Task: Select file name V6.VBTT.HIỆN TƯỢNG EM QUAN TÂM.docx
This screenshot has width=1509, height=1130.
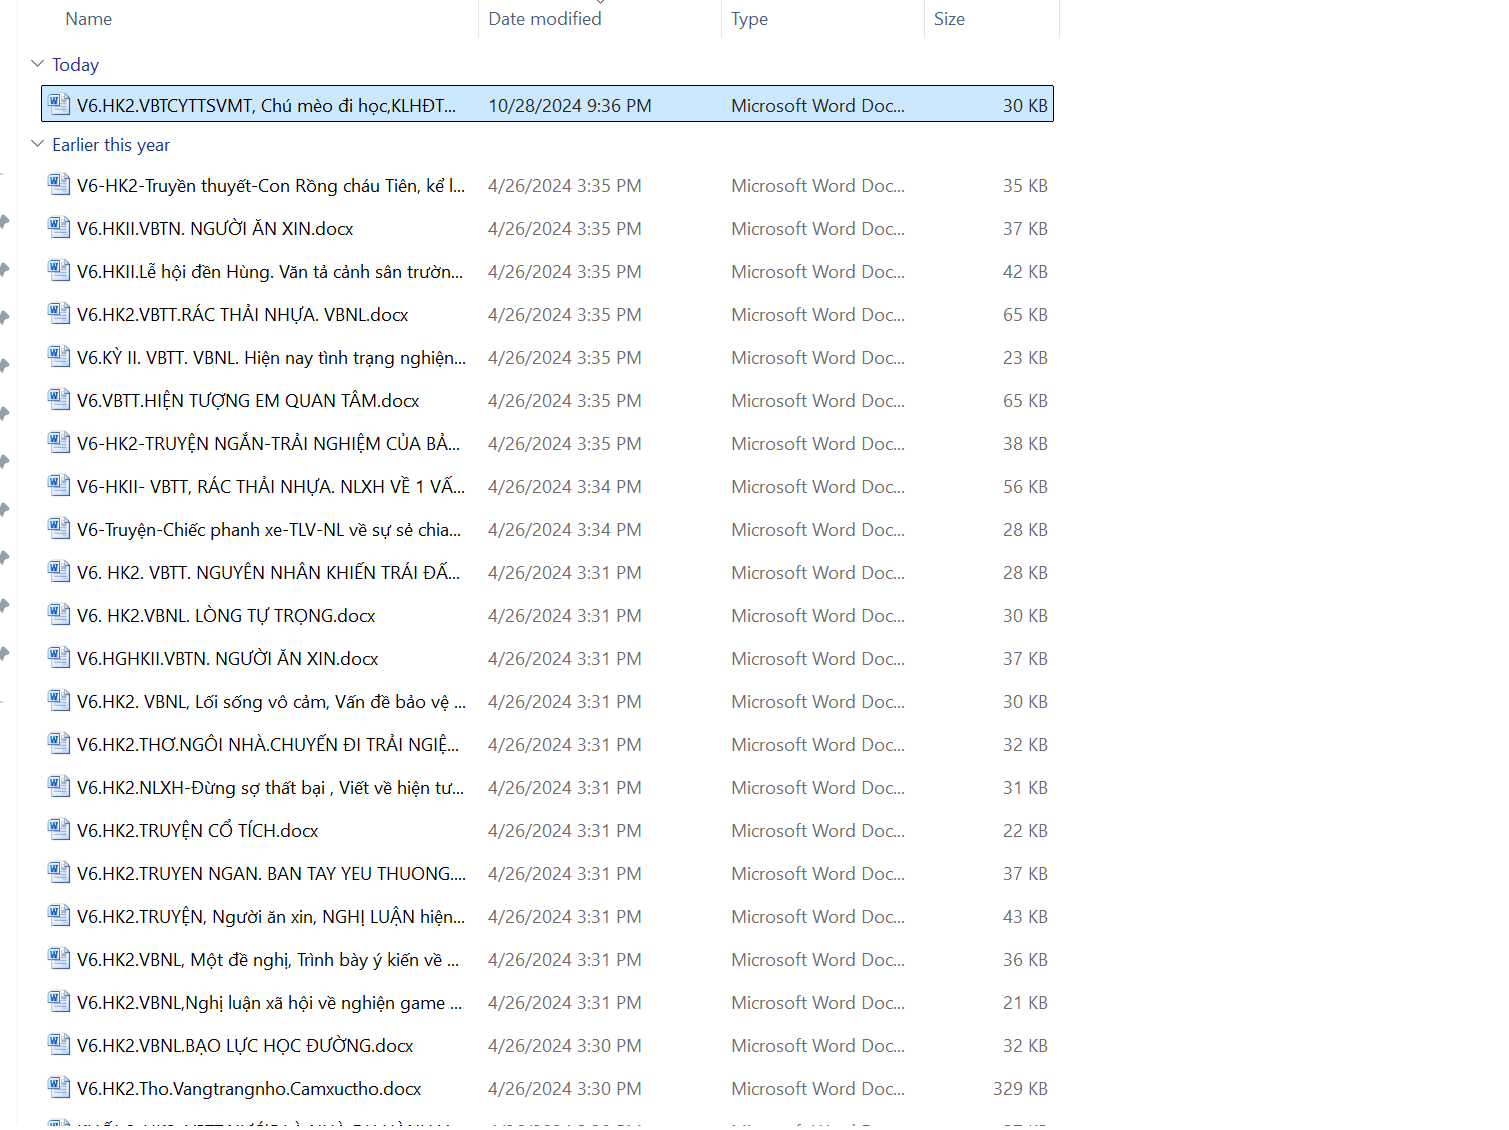Action: tap(248, 401)
